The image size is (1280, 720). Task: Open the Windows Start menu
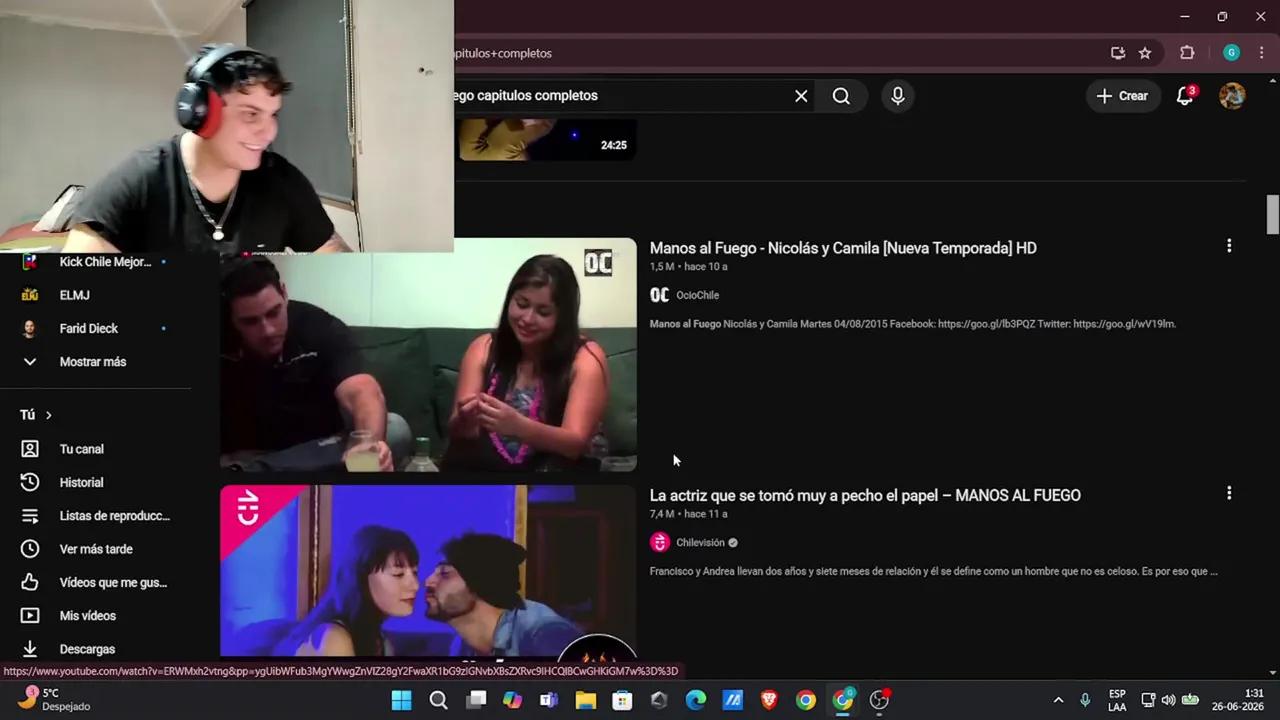(401, 700)
